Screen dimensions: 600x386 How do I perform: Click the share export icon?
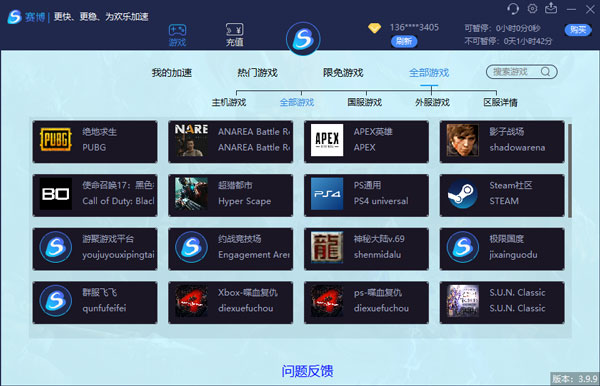pos(551,8)
